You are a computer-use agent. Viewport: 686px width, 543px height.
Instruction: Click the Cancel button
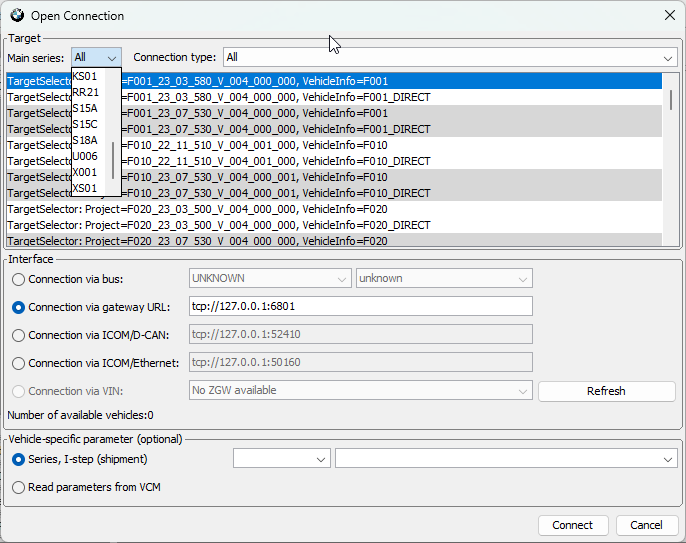647,525
